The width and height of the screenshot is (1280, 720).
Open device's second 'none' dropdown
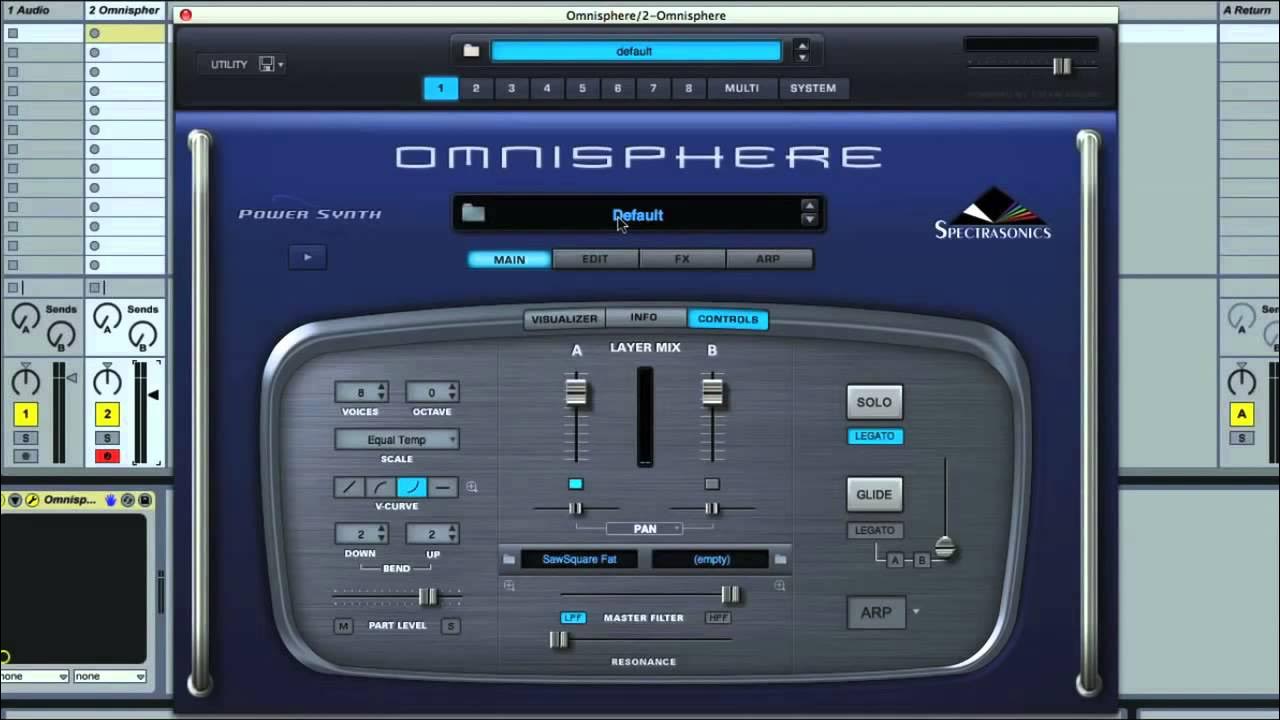click(109, 676)
